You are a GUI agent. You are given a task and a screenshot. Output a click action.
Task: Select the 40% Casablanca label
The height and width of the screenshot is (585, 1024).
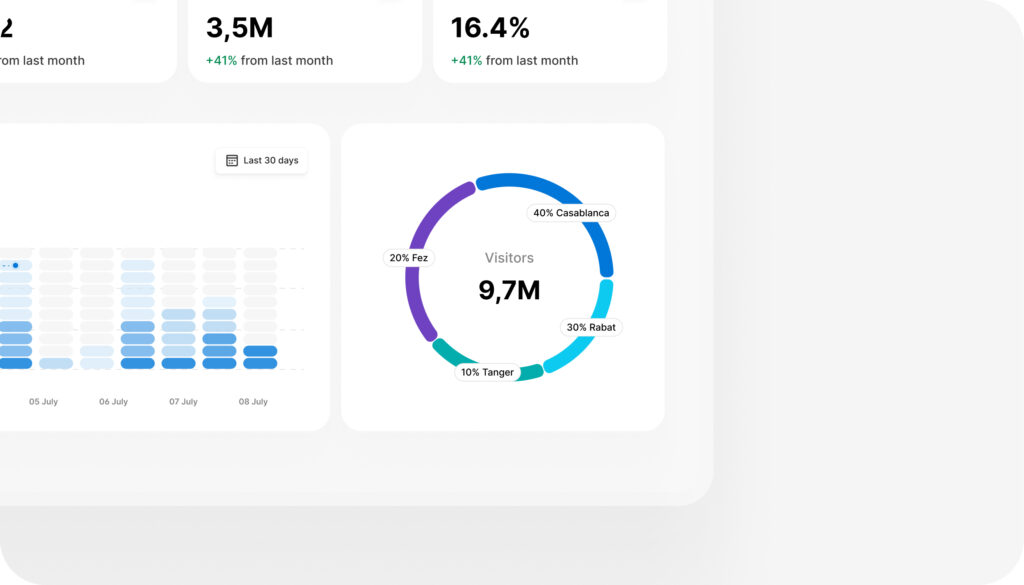[x=571, y=213]
